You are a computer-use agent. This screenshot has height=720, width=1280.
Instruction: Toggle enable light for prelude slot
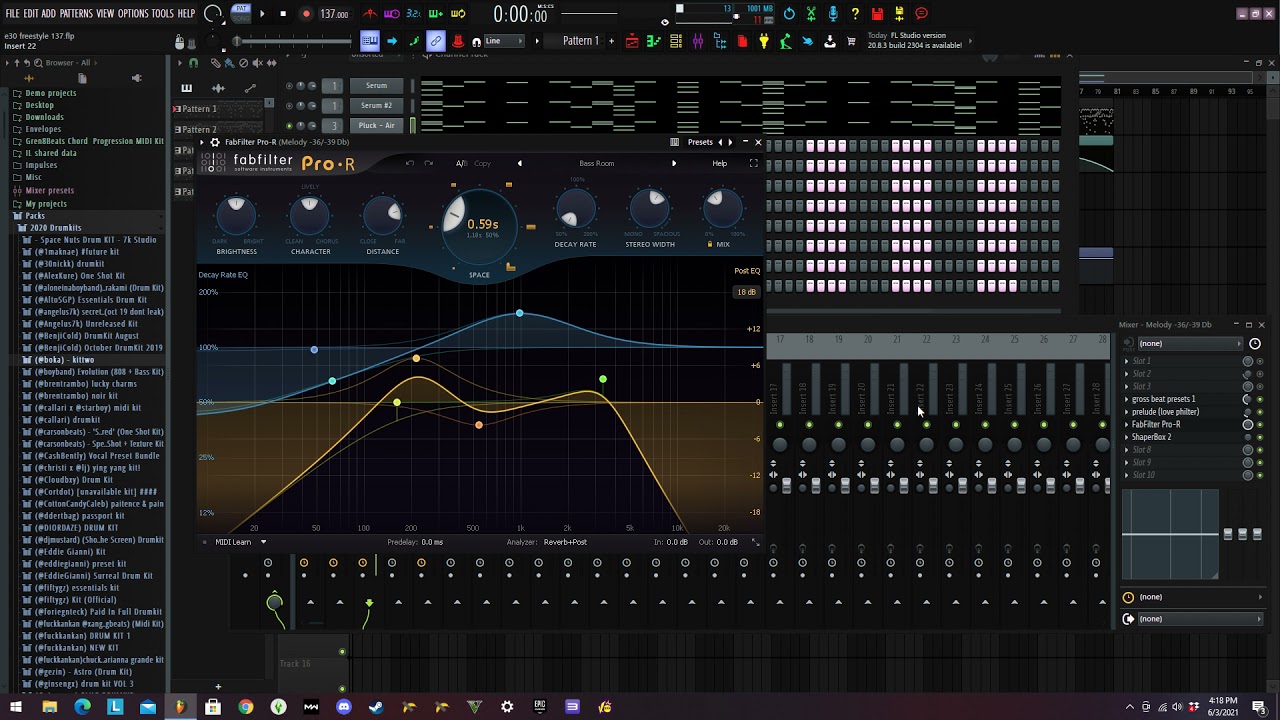[x=1259, y=412]
